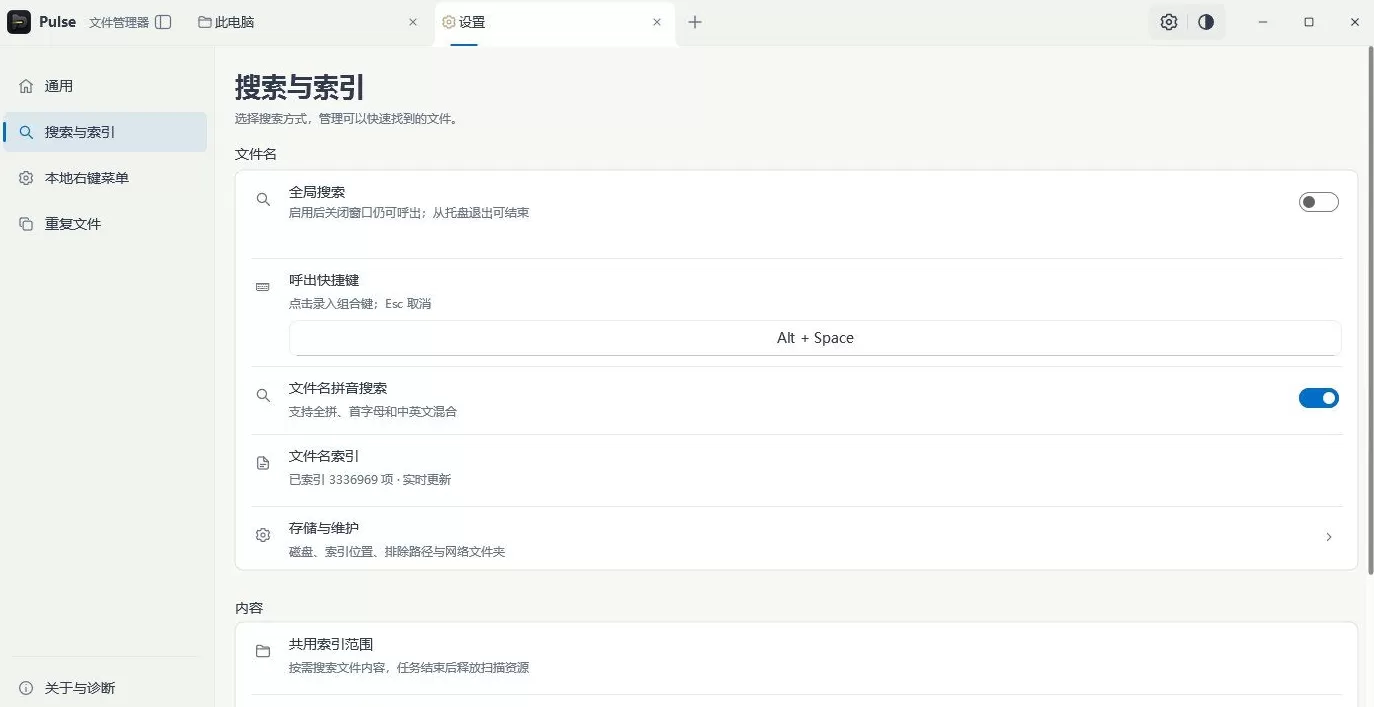1374x707 pixels.
Task: Select 搜索与索引 in the sidebar
Action: tap(105, 132)
